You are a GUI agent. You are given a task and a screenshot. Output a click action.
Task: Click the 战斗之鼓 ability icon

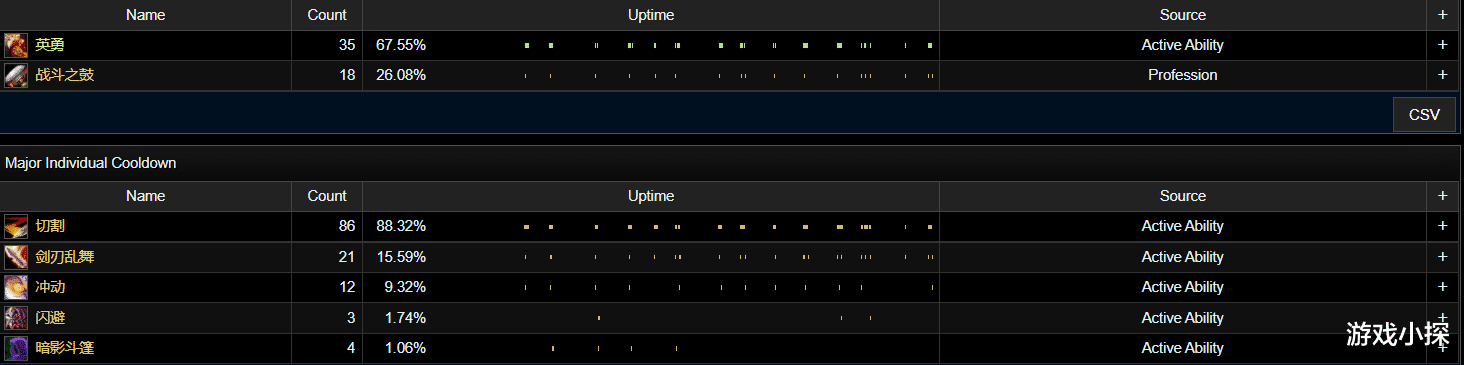[16, 75]
